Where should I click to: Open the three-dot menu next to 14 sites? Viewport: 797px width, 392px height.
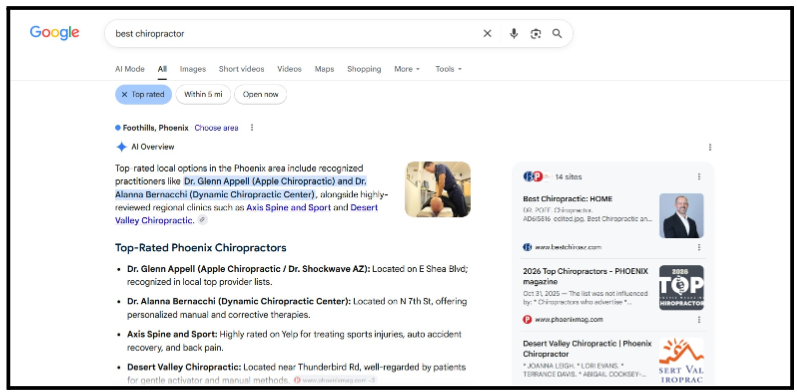(699, 177)
